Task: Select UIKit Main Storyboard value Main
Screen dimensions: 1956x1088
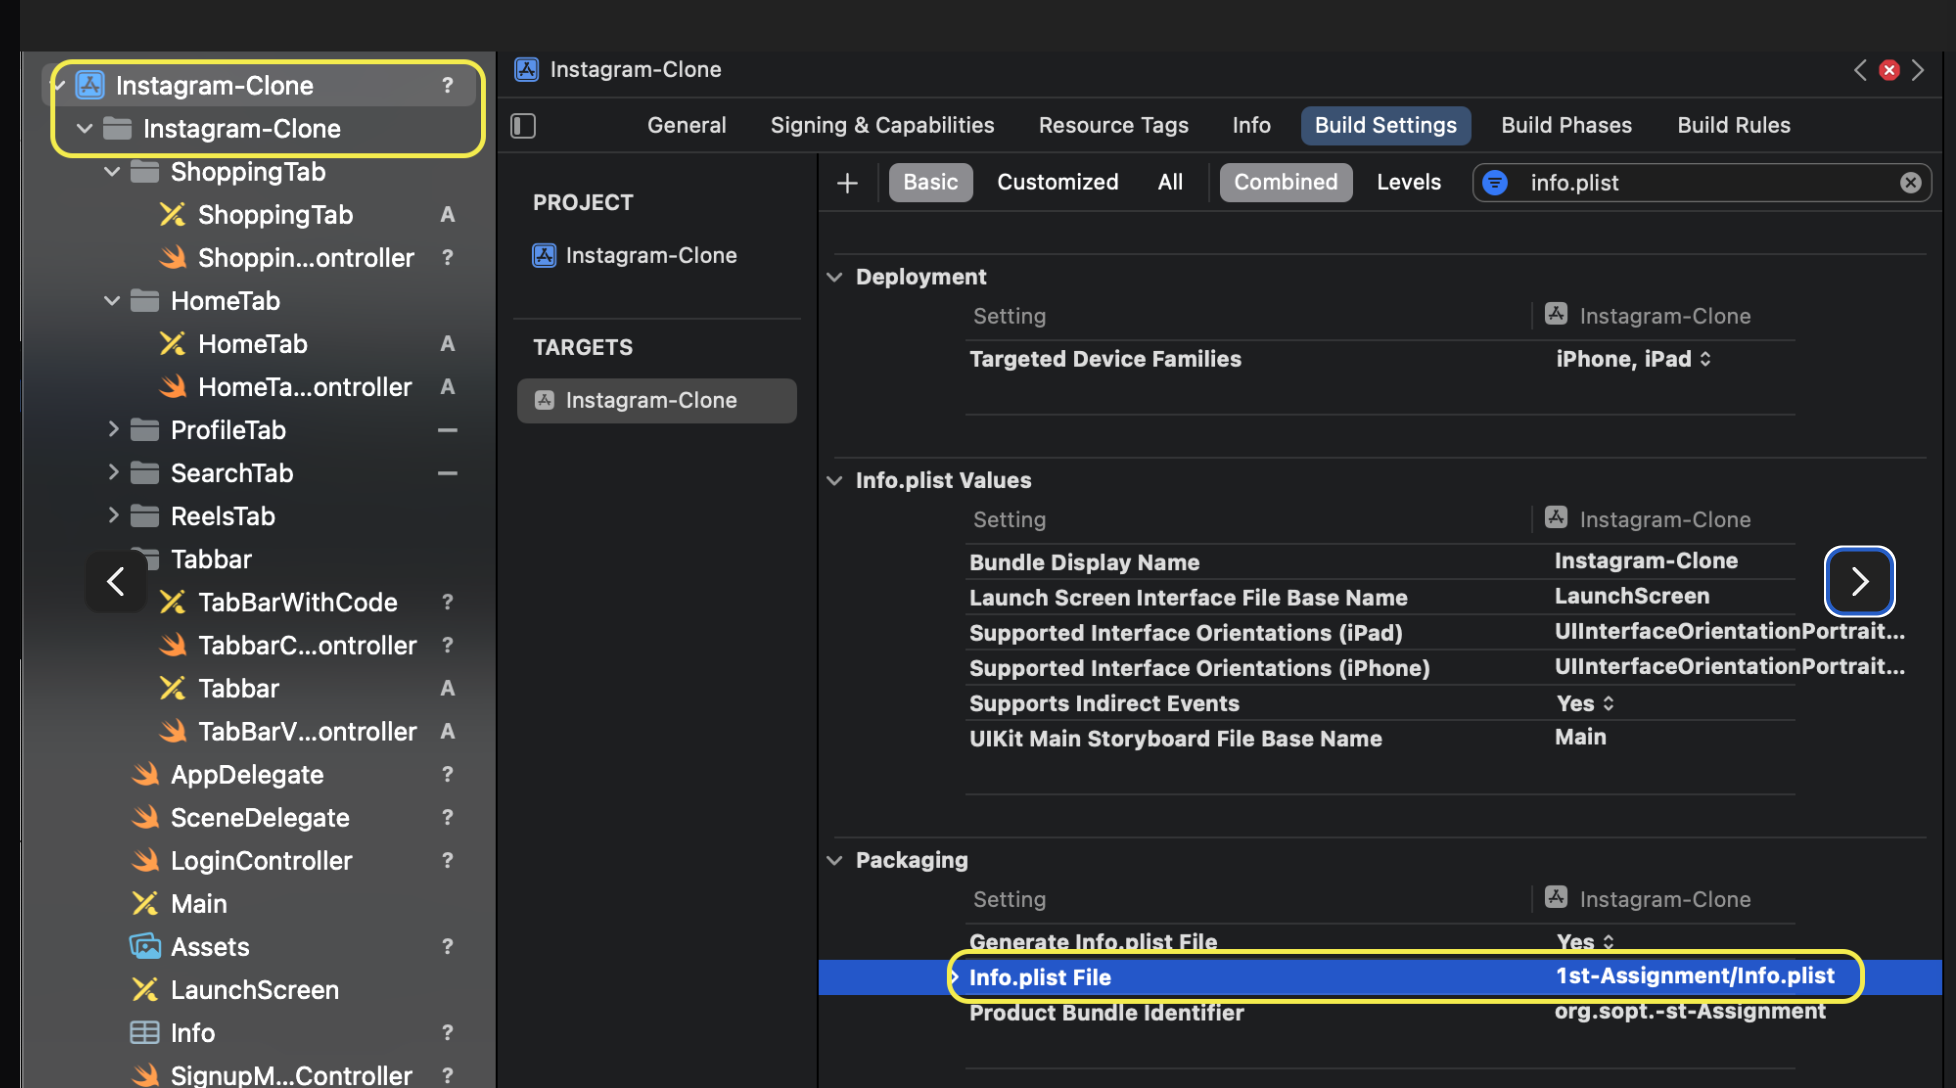Action: tap(1580, 737)
